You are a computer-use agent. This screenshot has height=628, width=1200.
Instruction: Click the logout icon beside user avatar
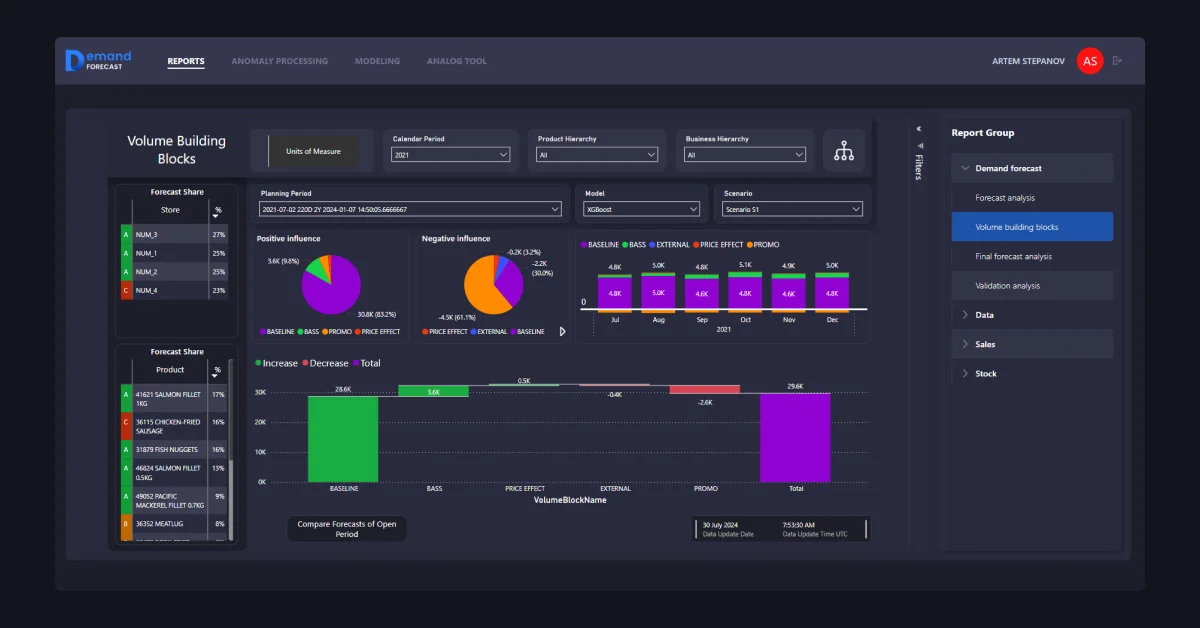[x=1117, y=61]
